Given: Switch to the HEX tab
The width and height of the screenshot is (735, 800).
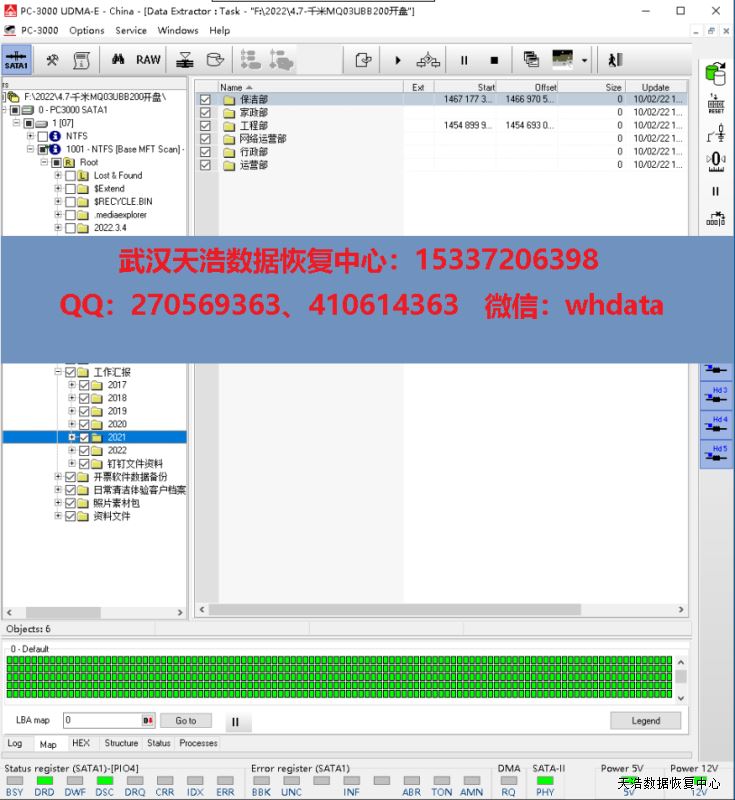Looking at the screenshot, I should [81, 743].
